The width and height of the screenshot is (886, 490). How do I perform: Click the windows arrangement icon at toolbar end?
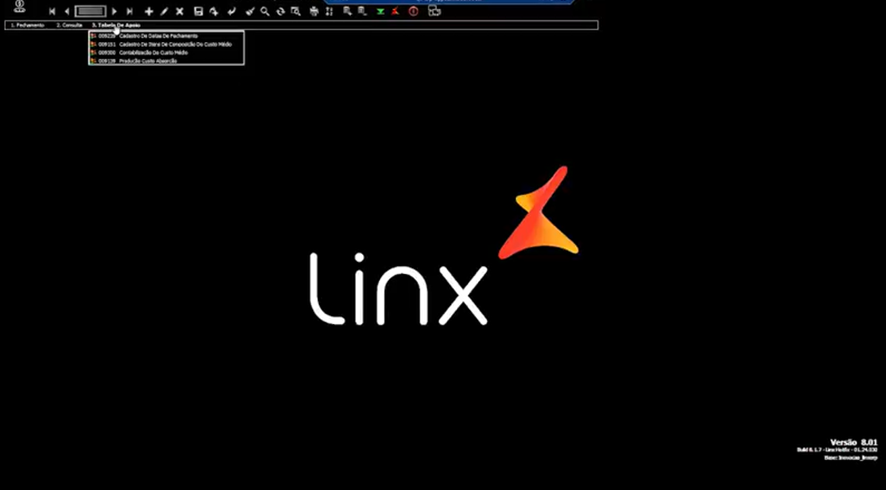(434, 11)
